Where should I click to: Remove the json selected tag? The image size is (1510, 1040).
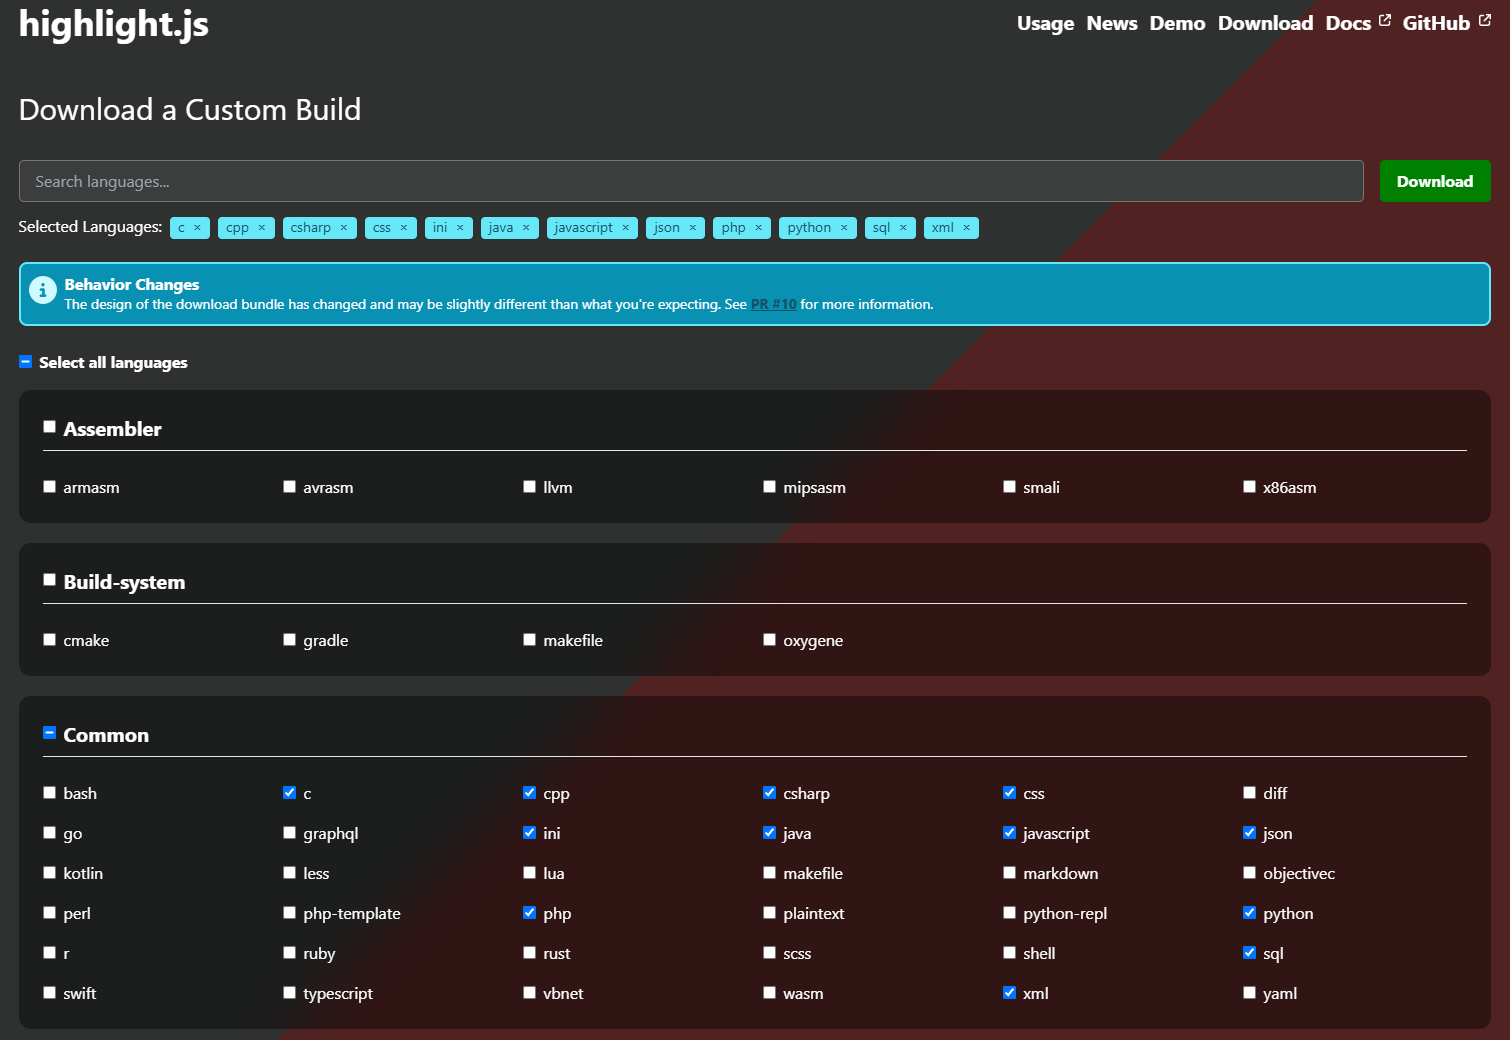click(x=692, y=228)
